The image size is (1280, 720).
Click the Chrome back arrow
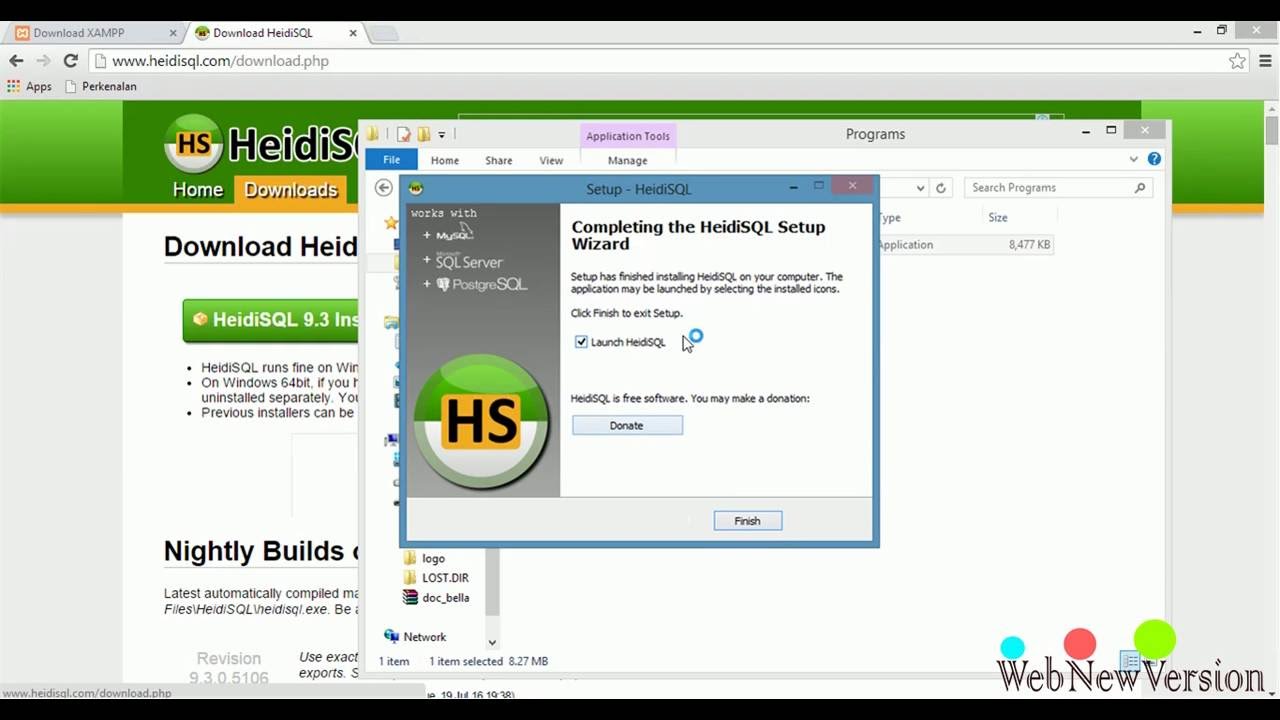click(x=16, y=61)
